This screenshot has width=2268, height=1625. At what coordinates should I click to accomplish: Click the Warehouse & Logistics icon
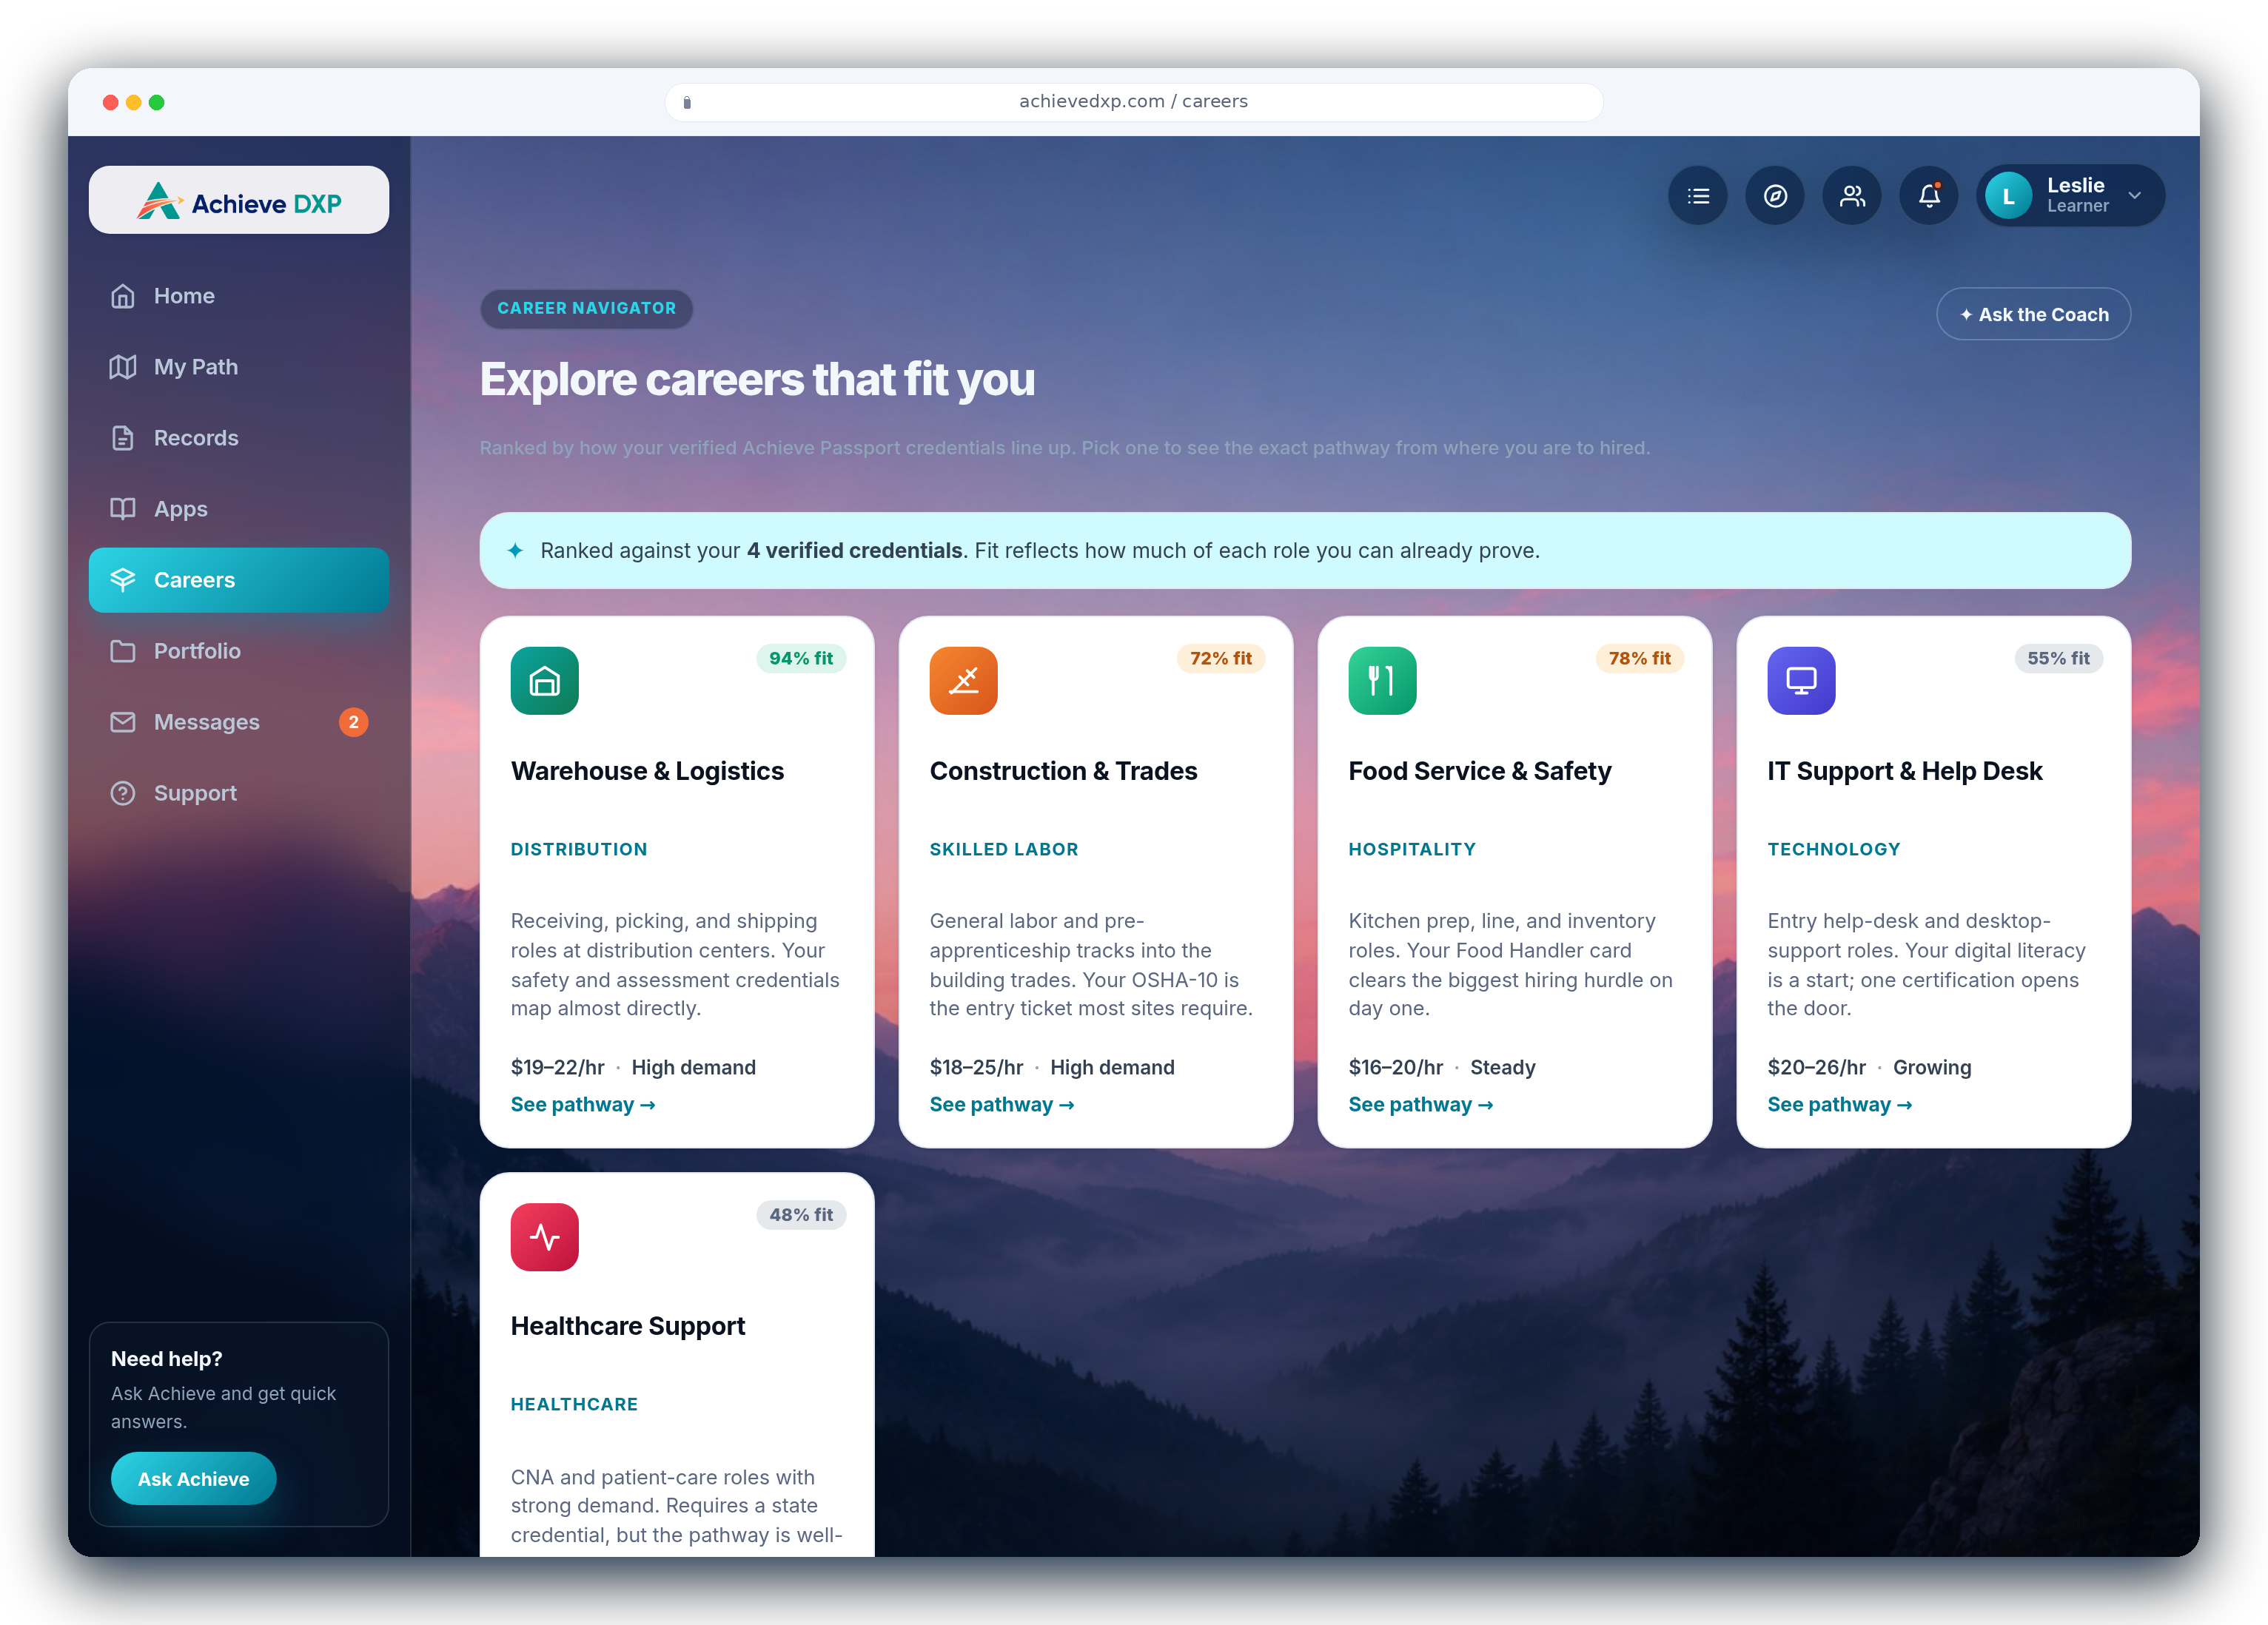click(544, 681)
